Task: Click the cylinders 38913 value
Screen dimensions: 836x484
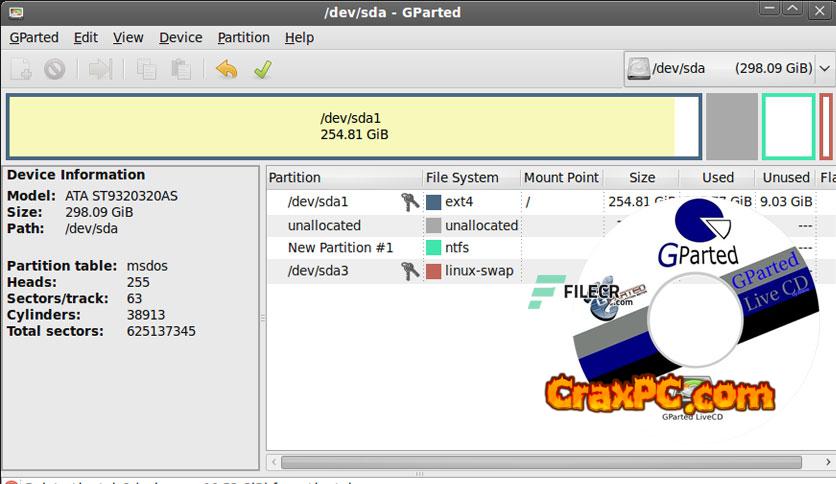Action: [x=146, y=314]
